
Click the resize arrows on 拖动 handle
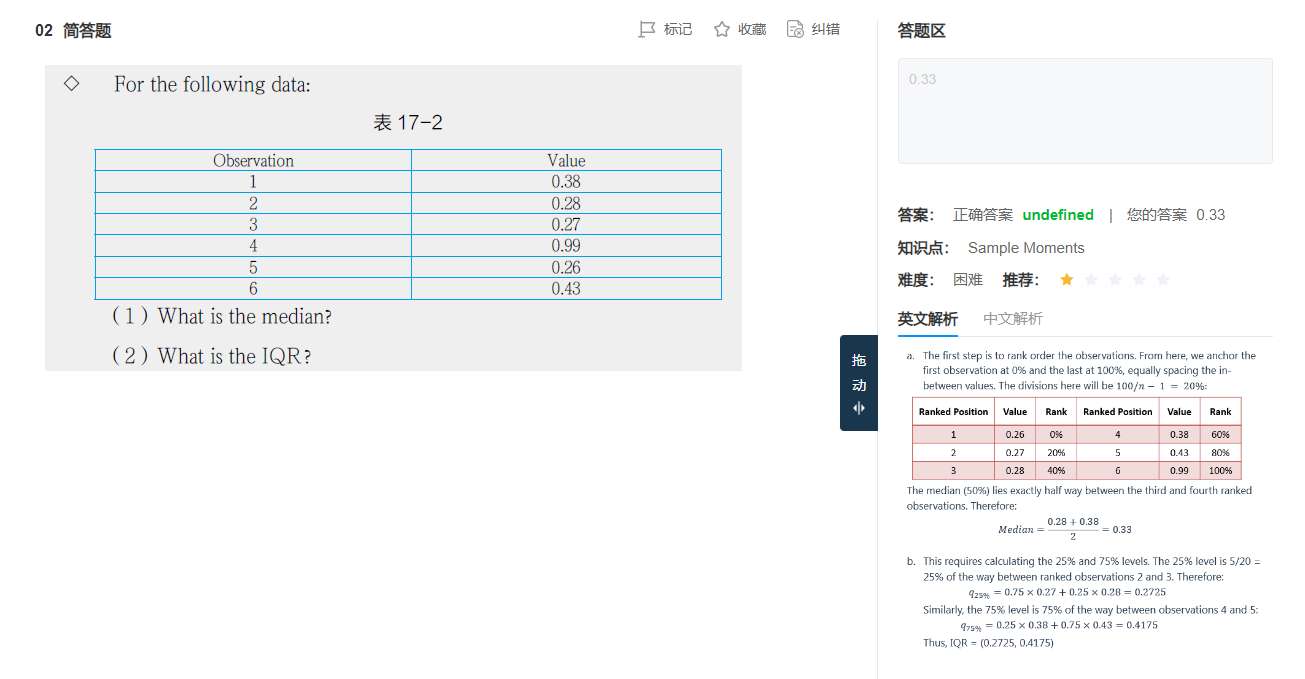tap(858, 408)
